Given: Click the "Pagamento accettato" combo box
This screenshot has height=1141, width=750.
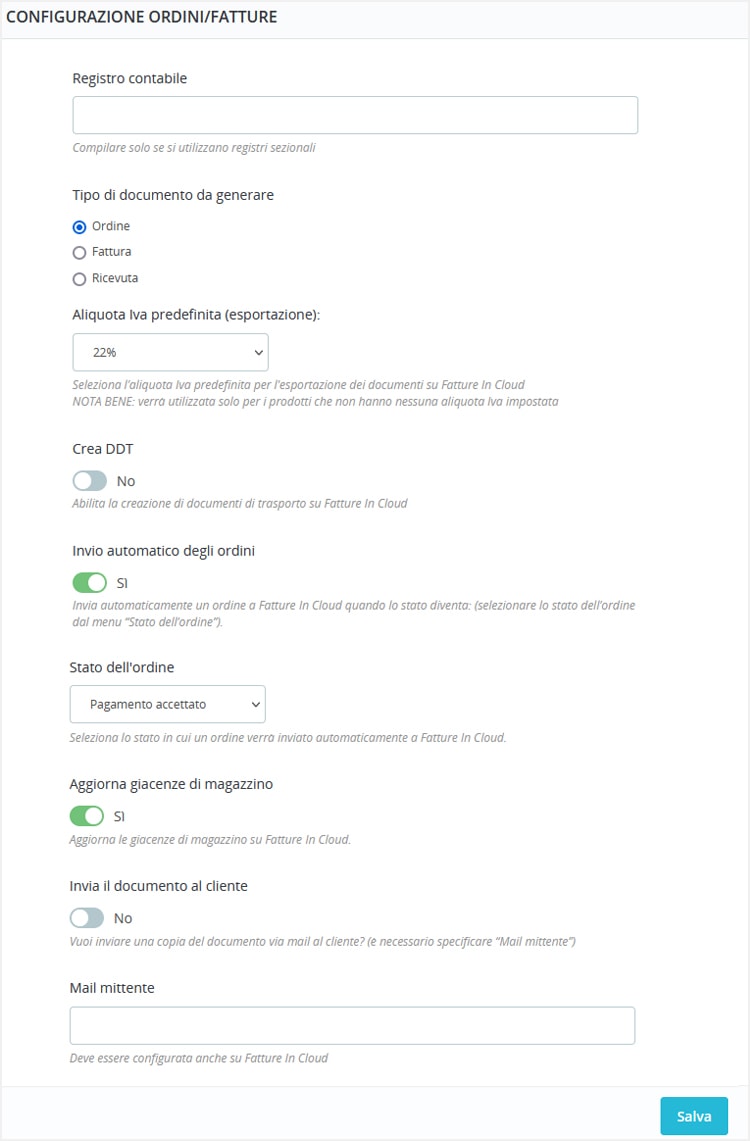Looking at the screenshot, I should [x=167, y=704].
